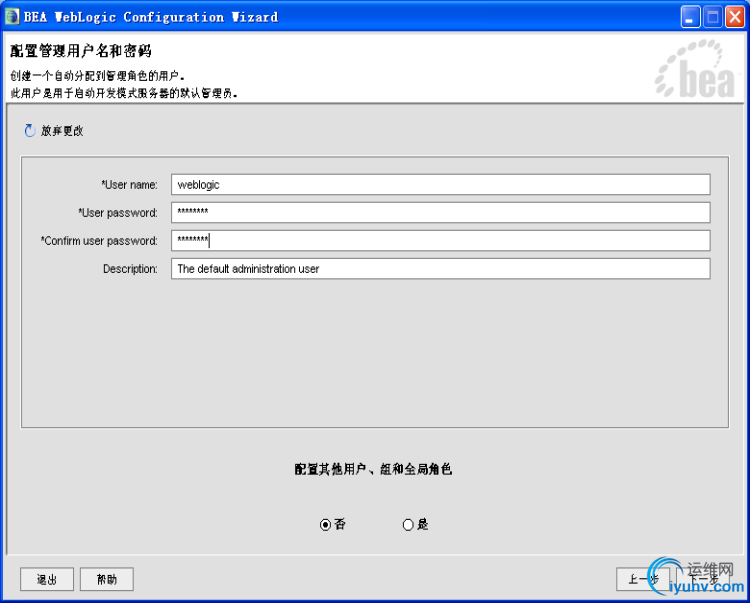The height and width of the screenshot is (603, 750).
Task: Click into the User password field
Action: (441, 212)
